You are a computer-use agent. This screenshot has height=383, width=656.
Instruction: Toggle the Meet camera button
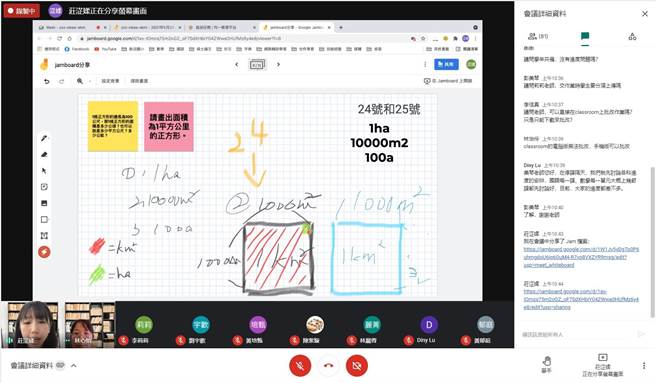pos(357,366)
